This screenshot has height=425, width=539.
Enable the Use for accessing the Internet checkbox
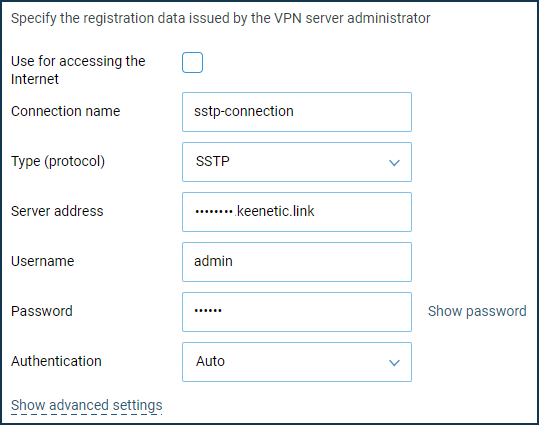tap(192, 63)
